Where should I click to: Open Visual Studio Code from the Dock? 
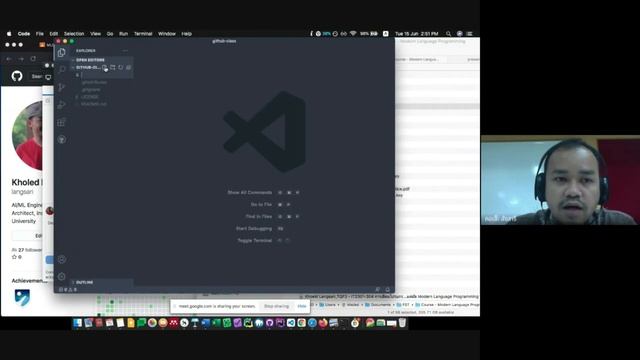[x=291, y=323]
